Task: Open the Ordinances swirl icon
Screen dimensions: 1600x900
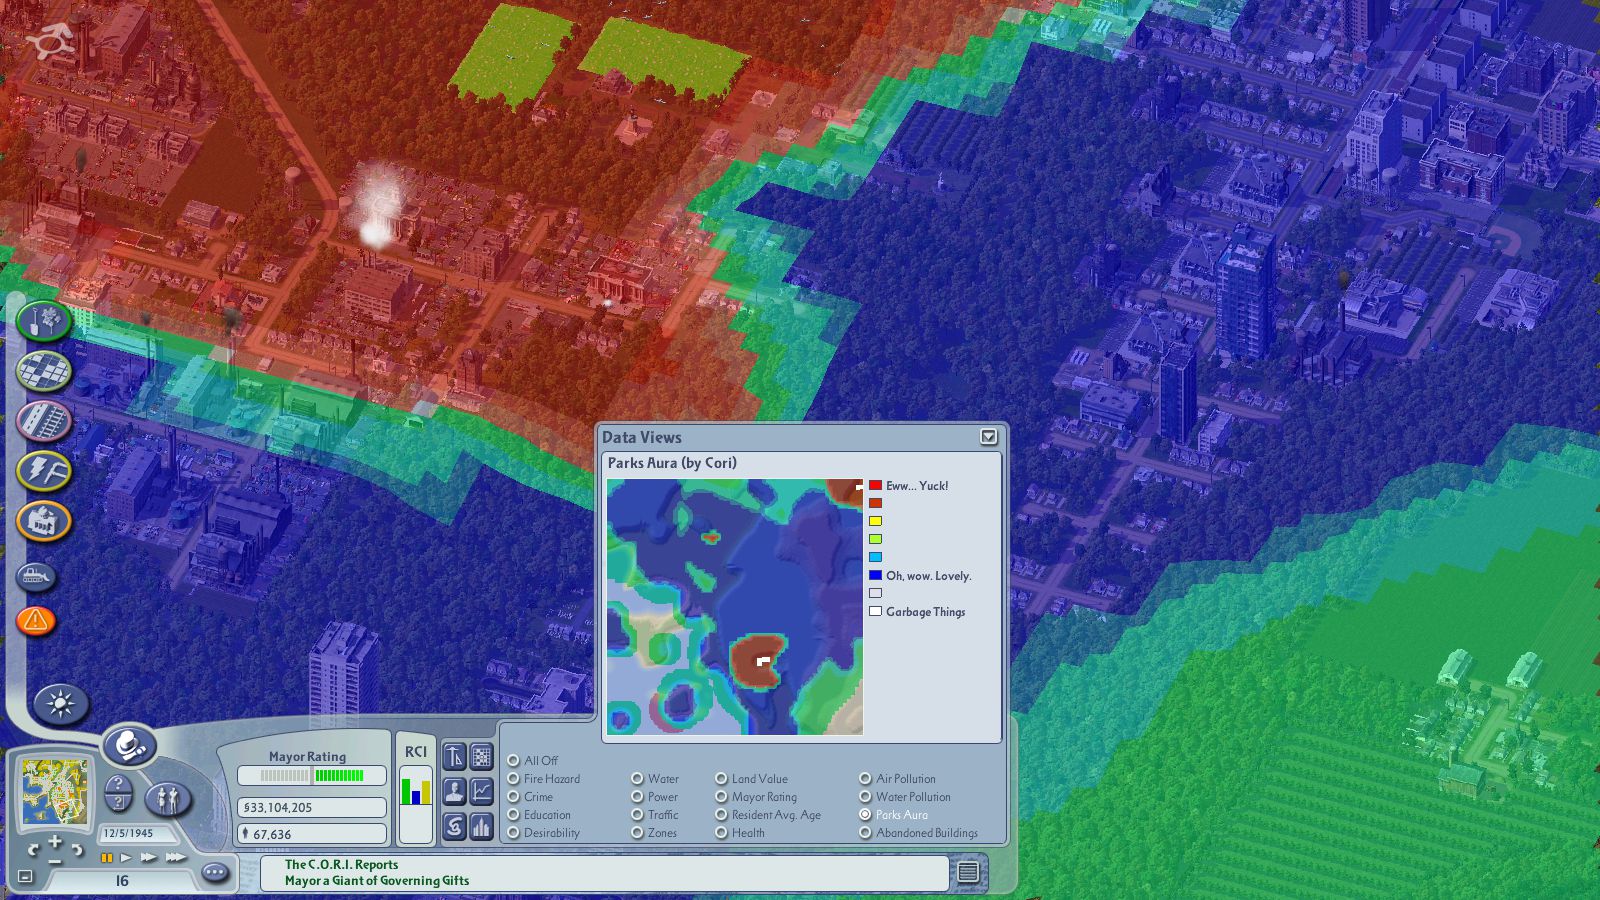Action: point(454,827)
